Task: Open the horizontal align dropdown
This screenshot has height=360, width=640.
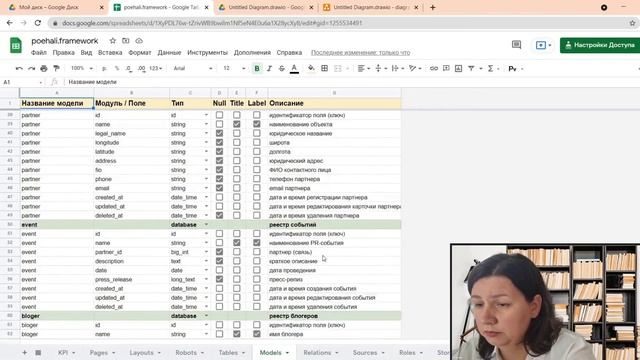Action: point(363,69)
